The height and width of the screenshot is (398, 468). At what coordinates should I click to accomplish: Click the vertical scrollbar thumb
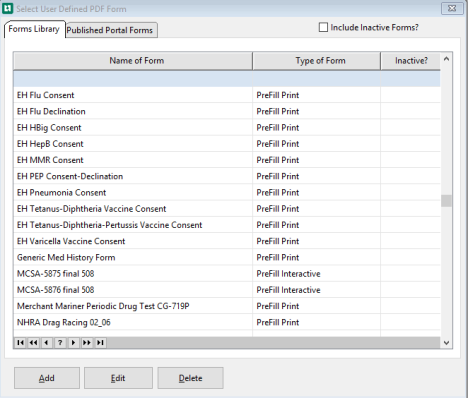point(446,201)
